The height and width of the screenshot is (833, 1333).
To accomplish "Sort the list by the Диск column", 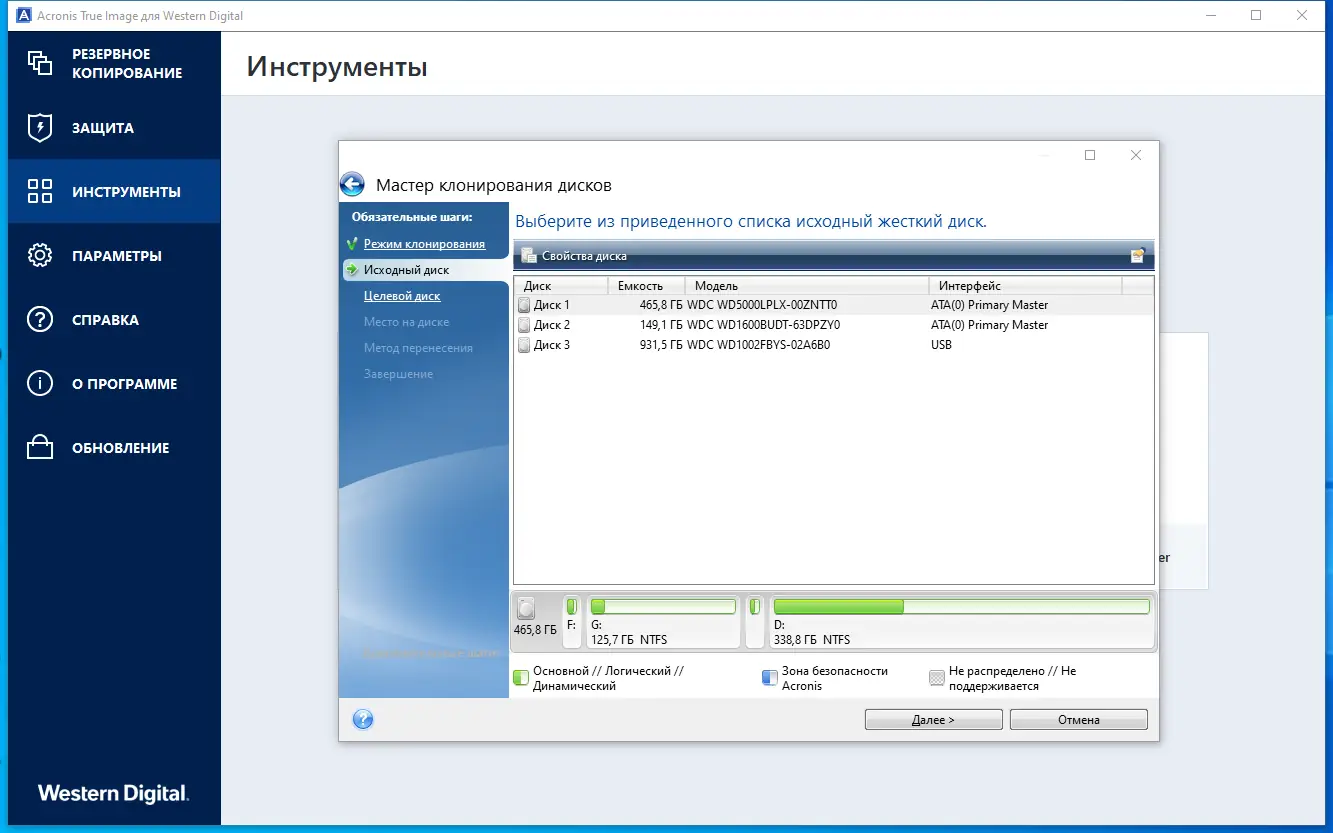I will pyautogui.click(x=561, y=286).
